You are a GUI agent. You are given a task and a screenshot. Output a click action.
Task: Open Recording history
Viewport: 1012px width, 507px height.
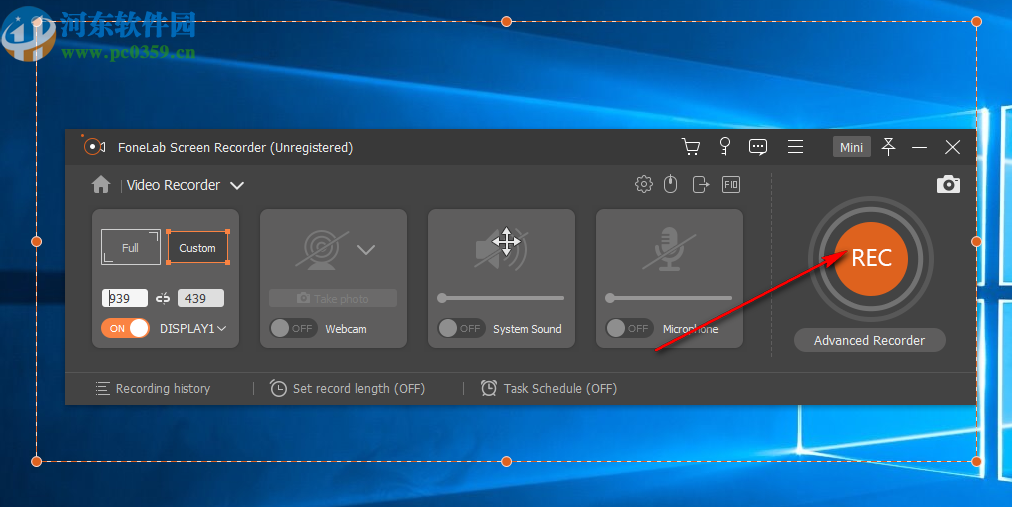click(154, 388)
